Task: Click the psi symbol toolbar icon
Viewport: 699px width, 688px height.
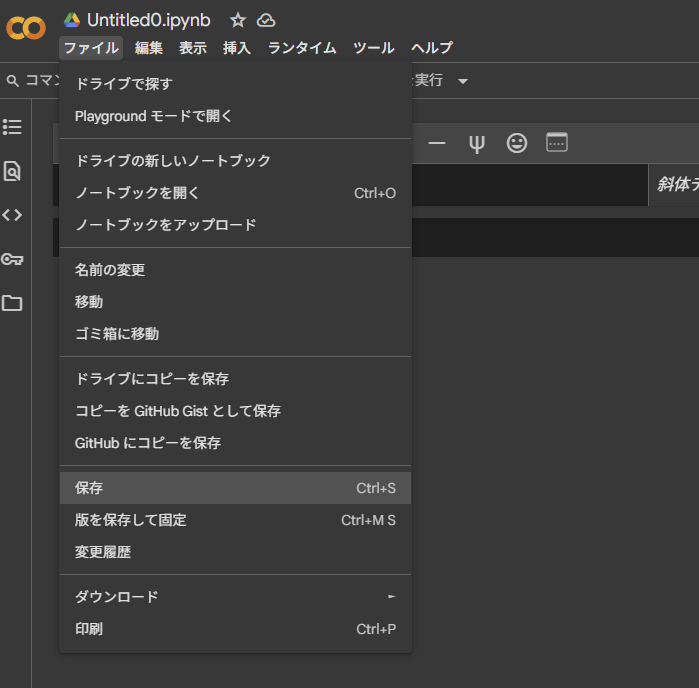Action: click(x=477, y=143)
